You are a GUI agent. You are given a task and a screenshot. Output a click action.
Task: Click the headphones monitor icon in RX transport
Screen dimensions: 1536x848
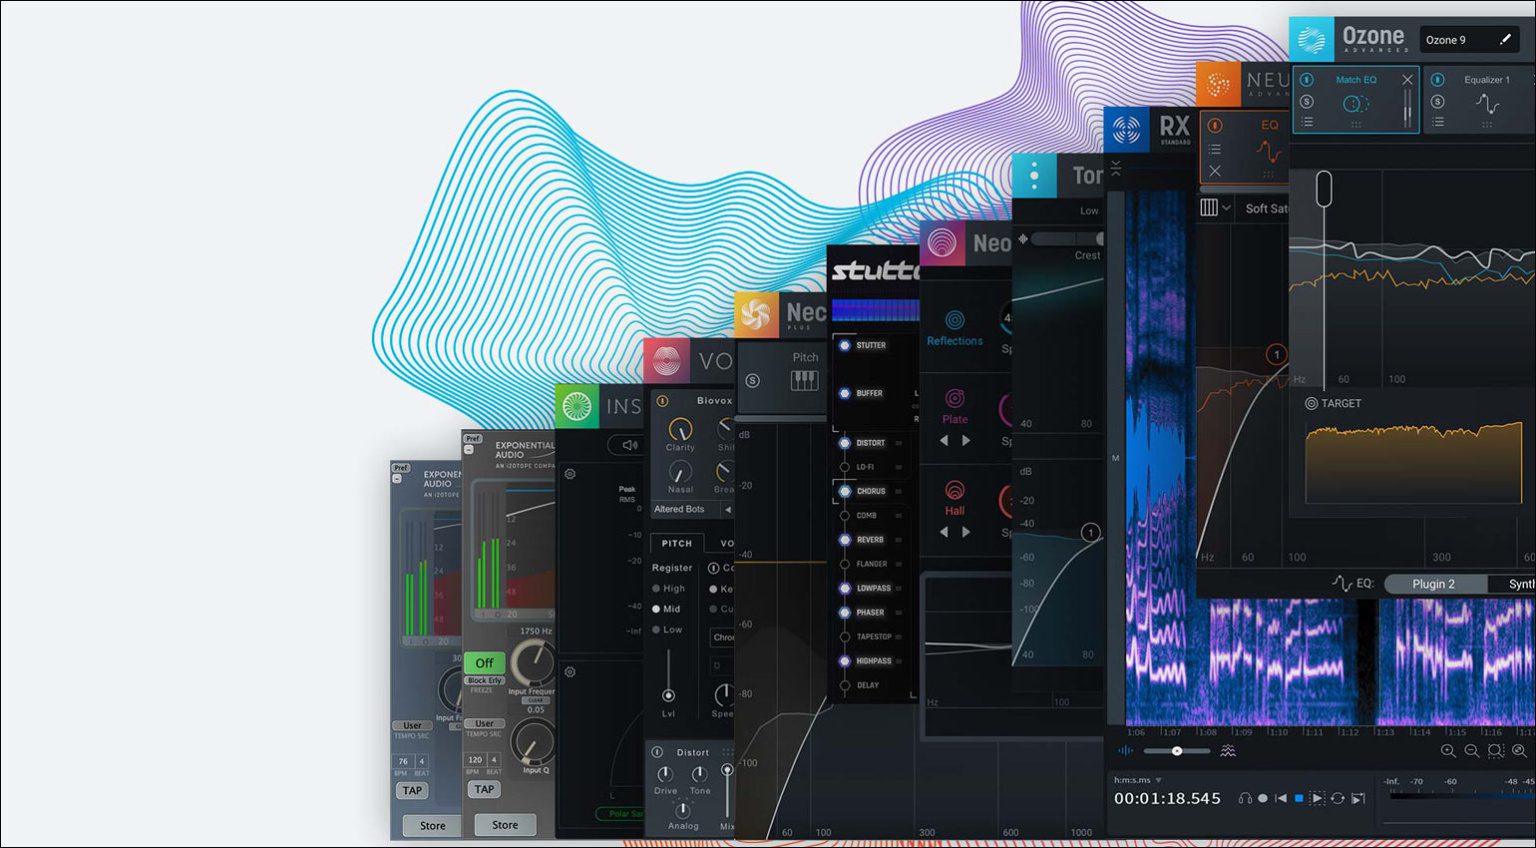point(1245,798)
